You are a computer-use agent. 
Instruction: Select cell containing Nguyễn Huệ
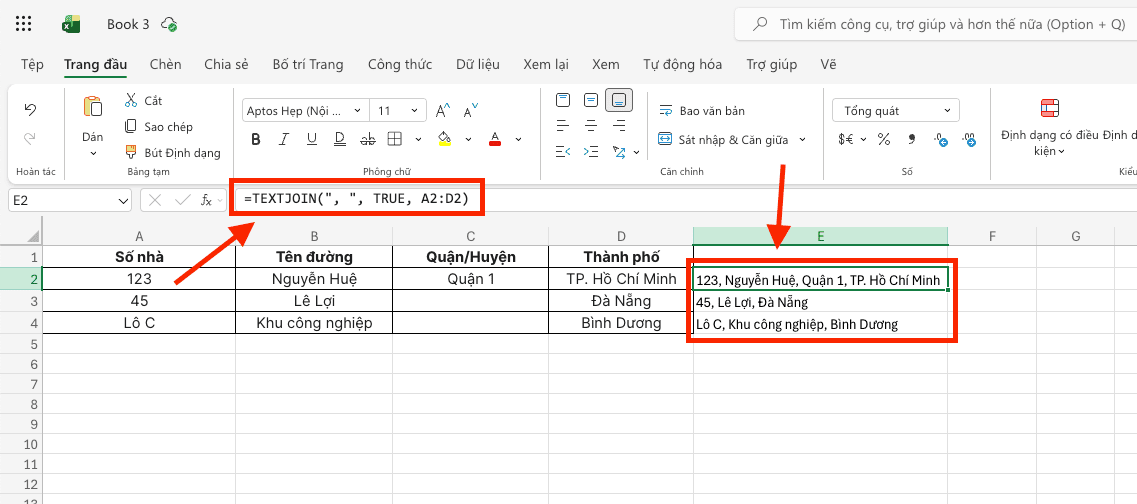point(314,278)
